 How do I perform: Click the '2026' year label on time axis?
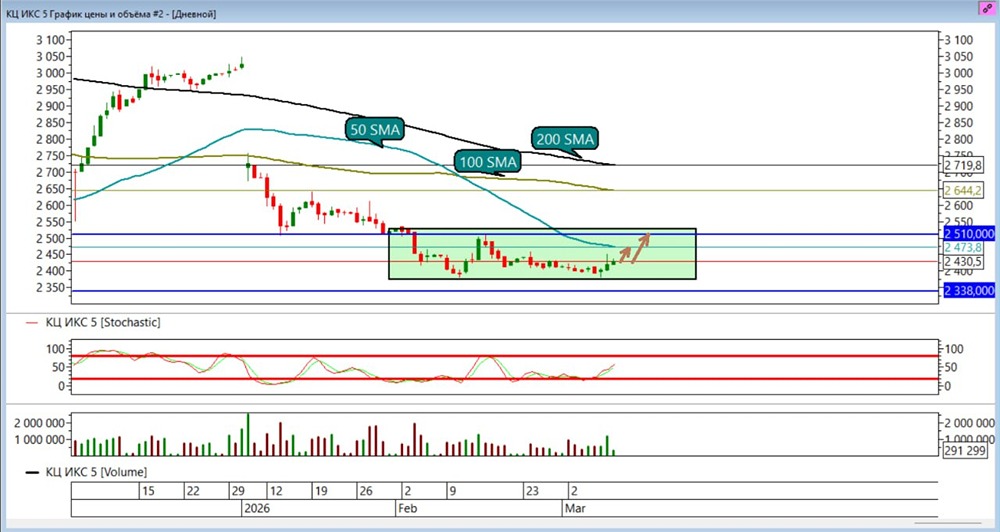point(257,508)
